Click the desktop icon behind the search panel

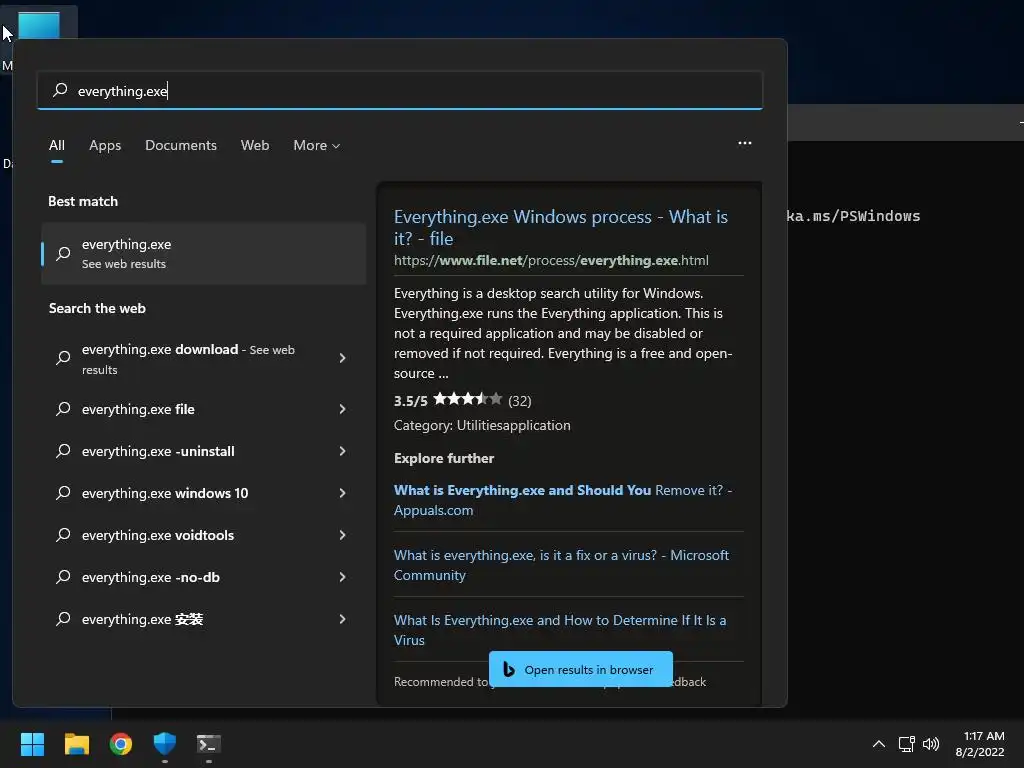[x=39, y=25]
